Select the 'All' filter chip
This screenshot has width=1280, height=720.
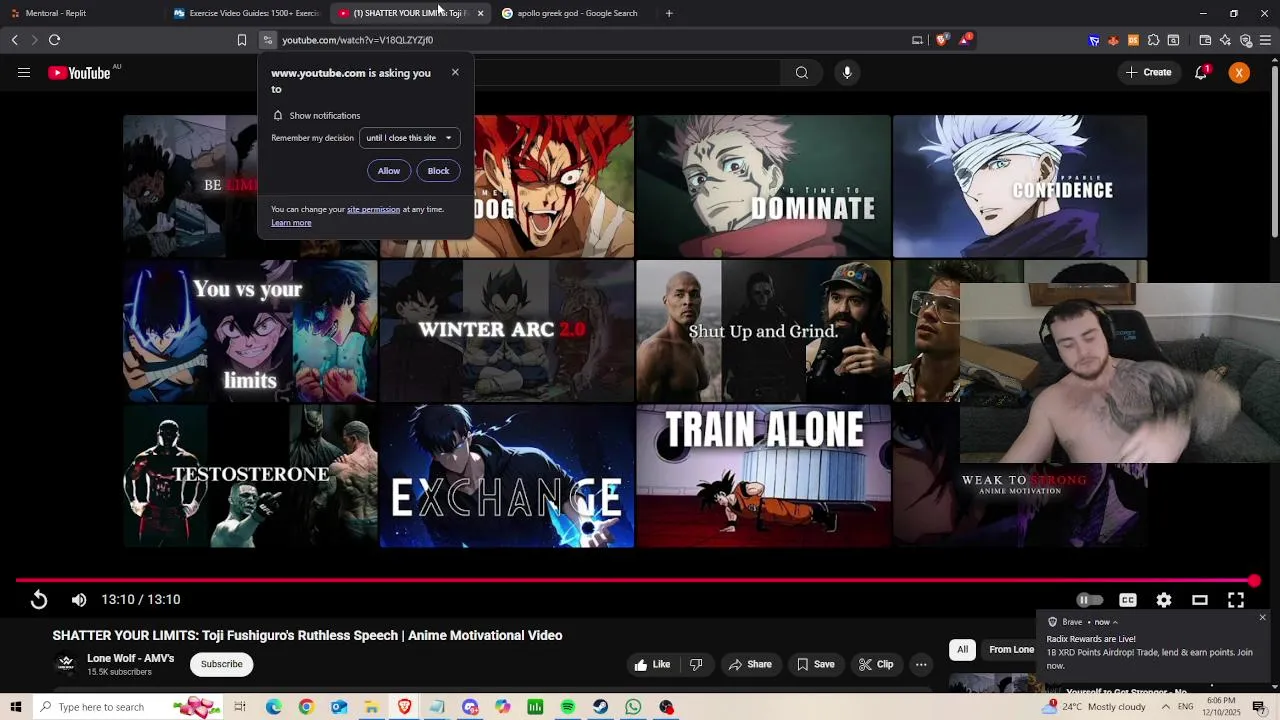[x=962, y=650]
